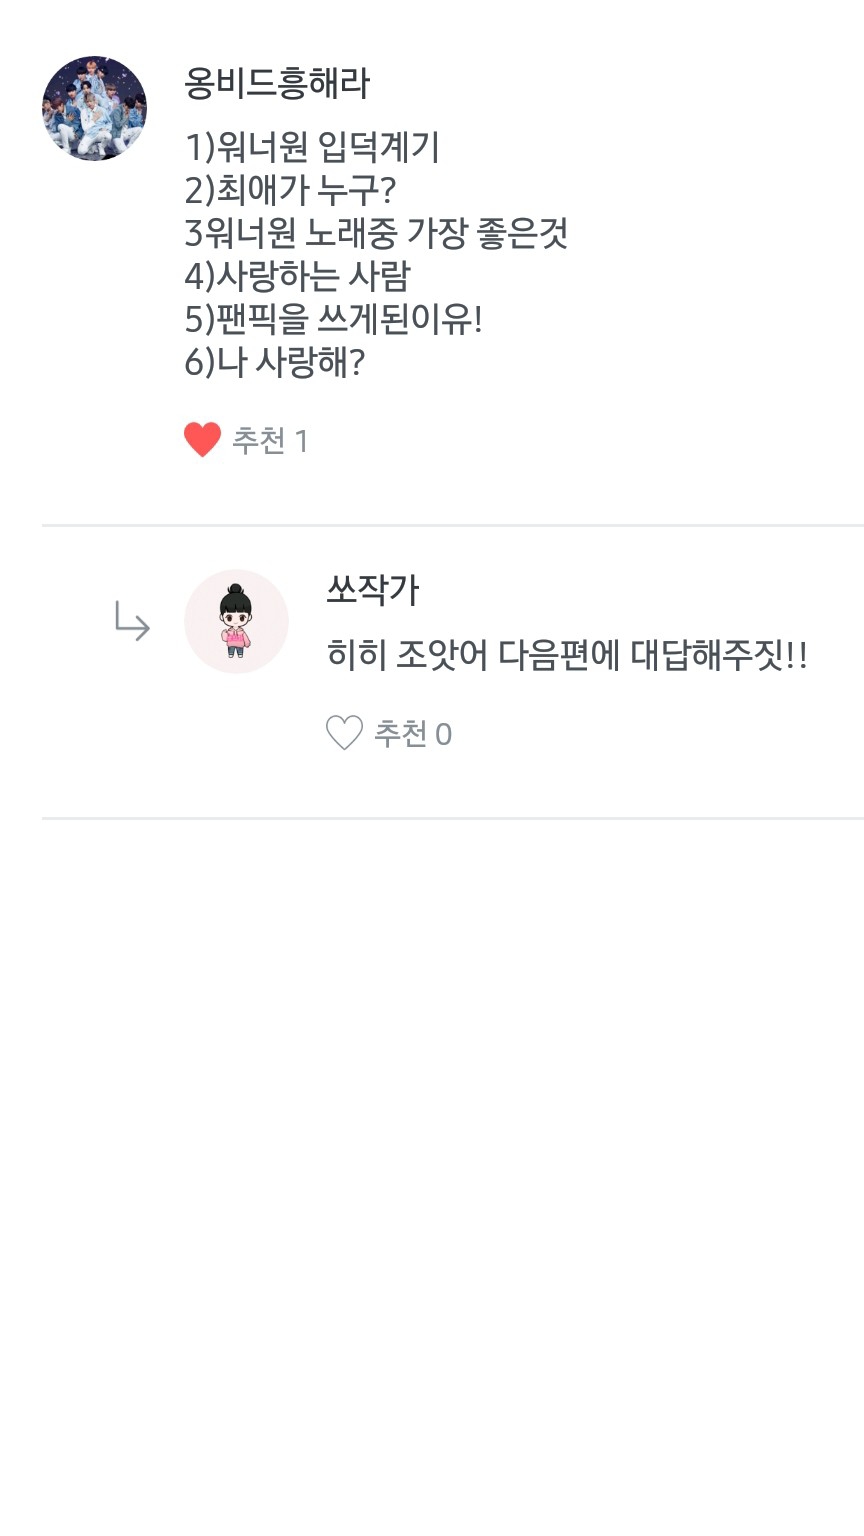Click the line '3워너원 노래중 가장 좋은것'
Screen dimensions: 864x1536
coord(376,234)
